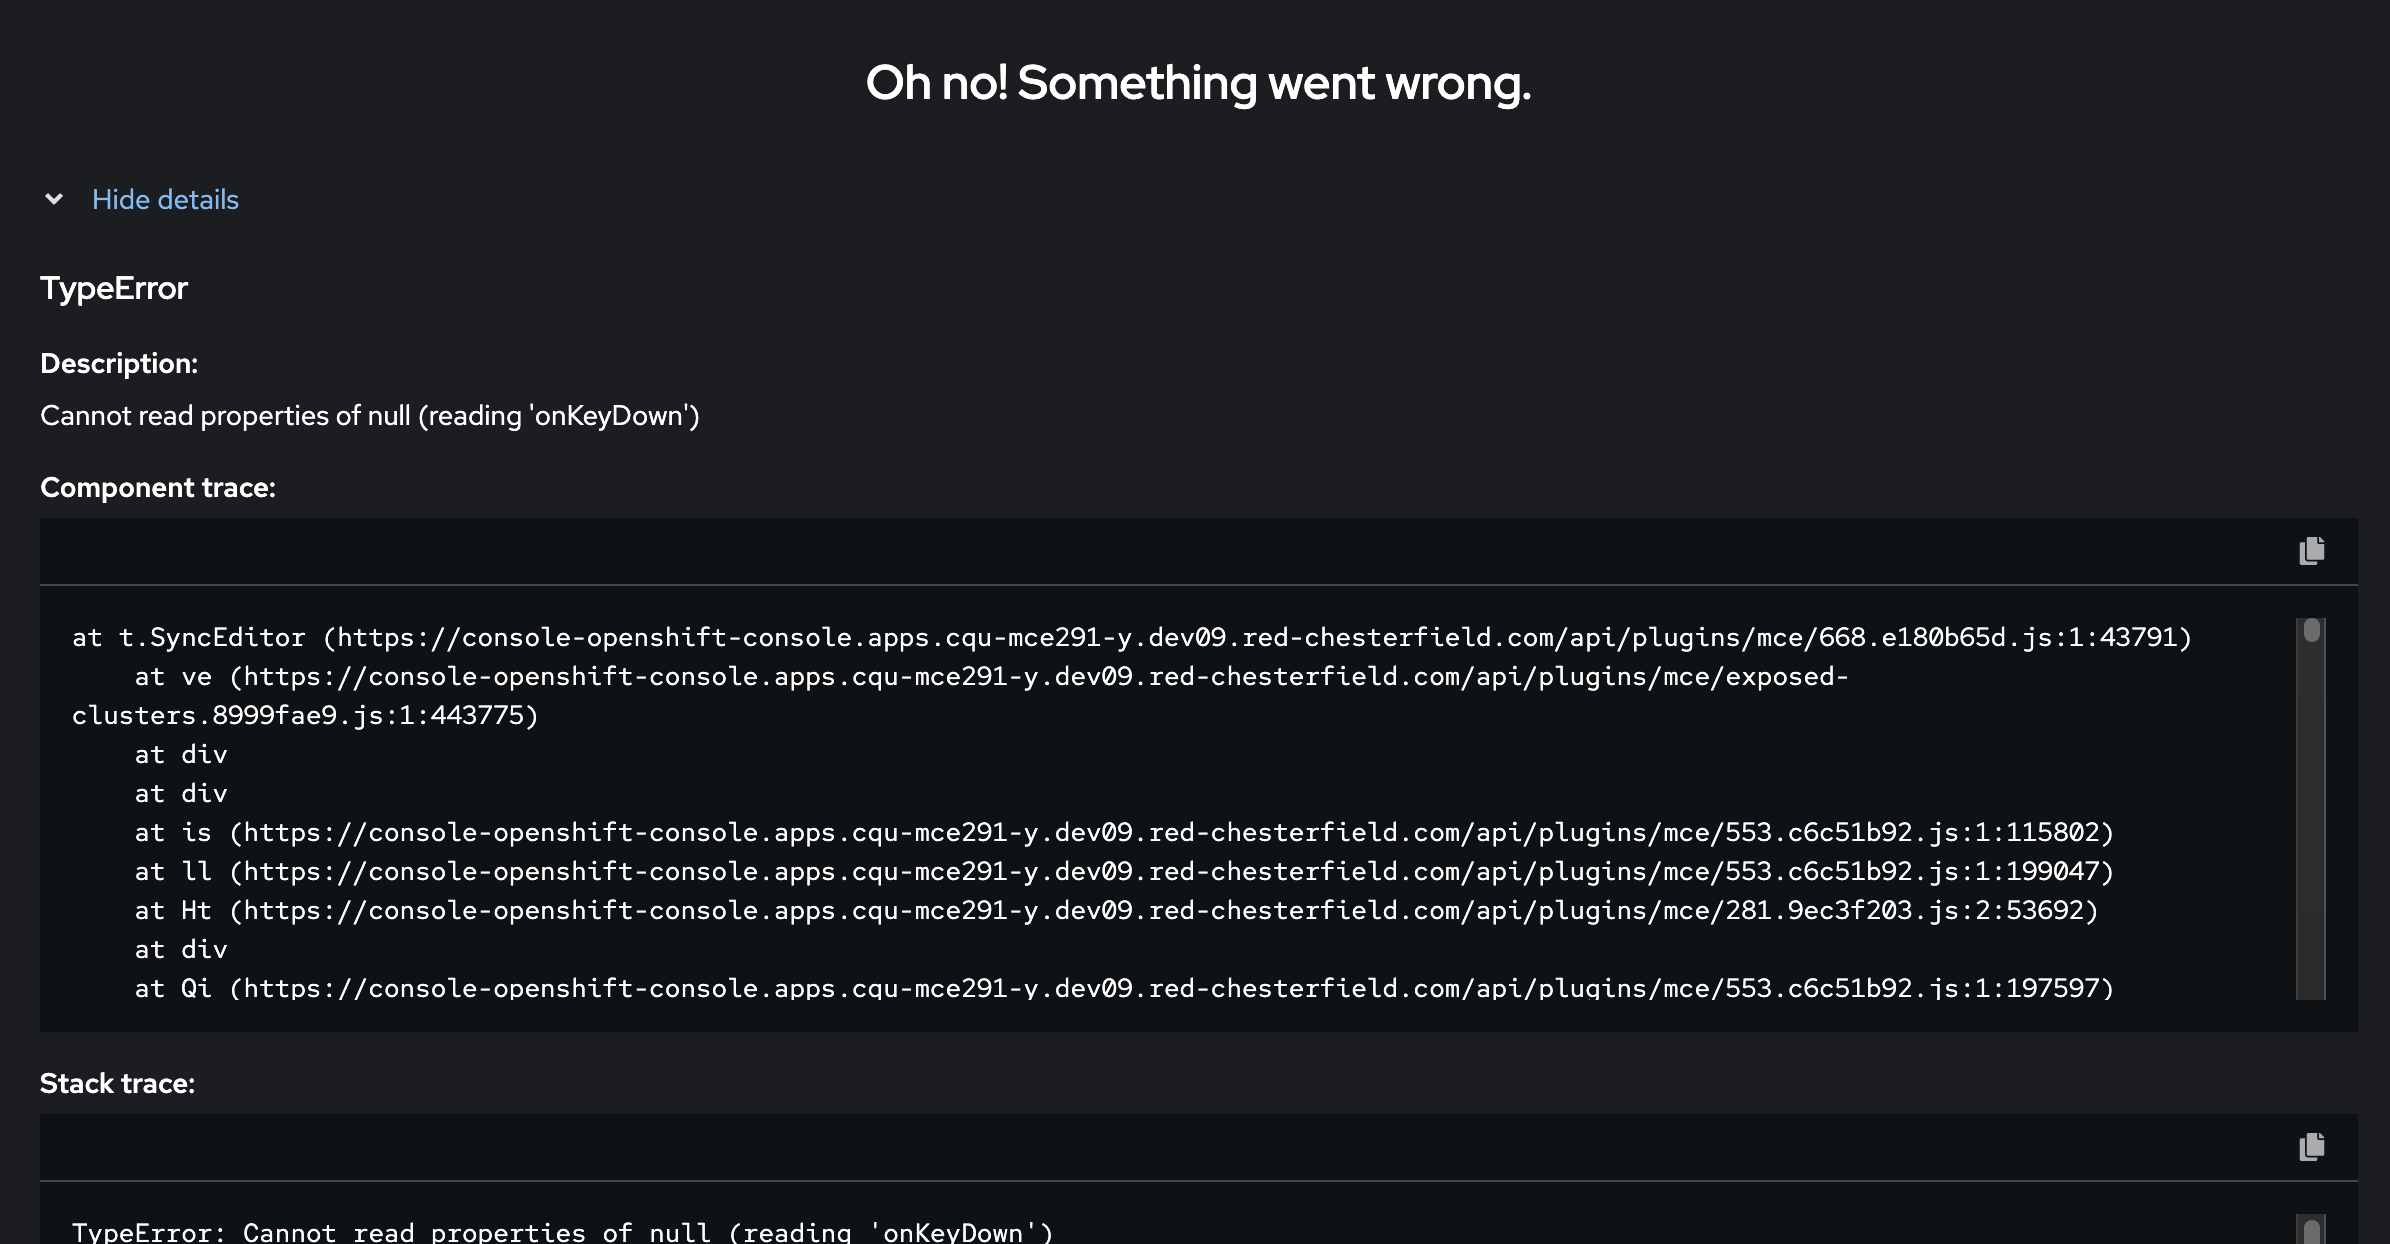Click the 'Oh no! Something went wrong.' heading
The width and height of the screenshot is (2390, 1244).
pyautogui.click(x=1197, y=83)
